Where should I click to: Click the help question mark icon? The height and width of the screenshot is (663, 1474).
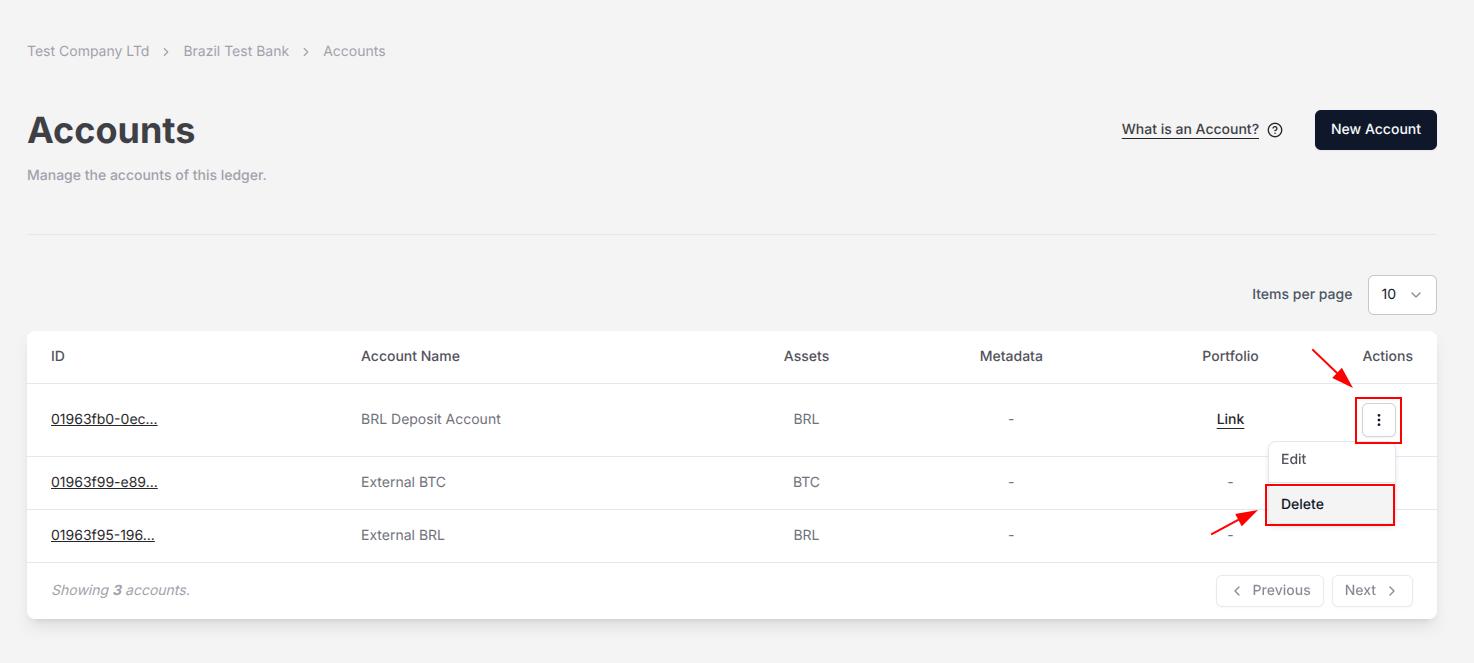pos(1275,130)
